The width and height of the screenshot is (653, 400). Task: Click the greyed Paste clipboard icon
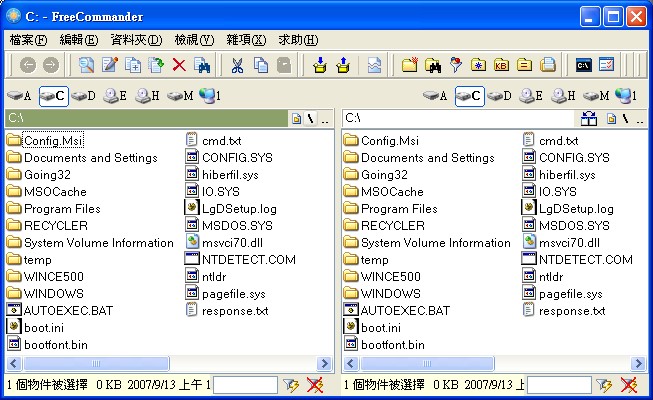click(284, 65)
